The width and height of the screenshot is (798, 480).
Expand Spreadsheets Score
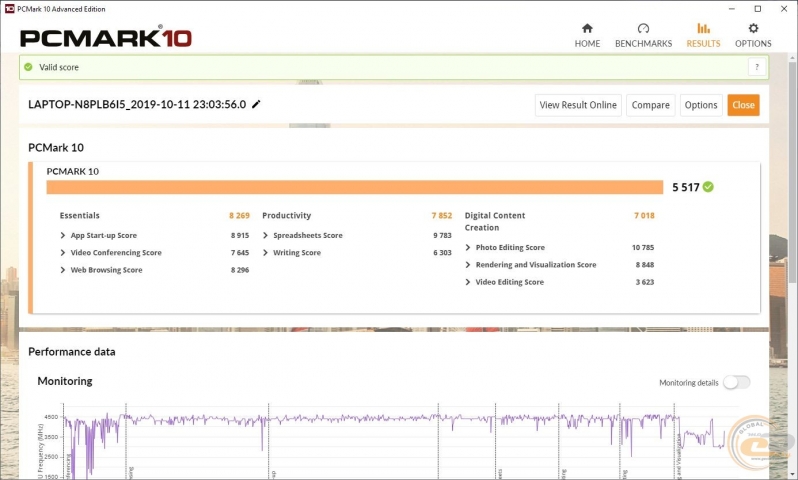click(x=265, y=235)
